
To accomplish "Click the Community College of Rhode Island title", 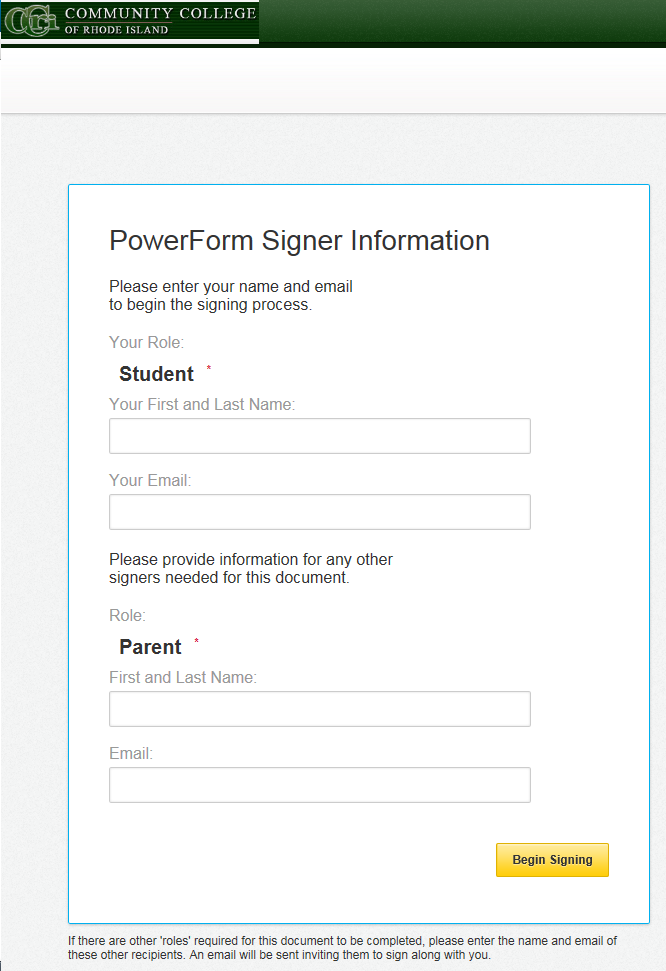I will coord(160,20).
